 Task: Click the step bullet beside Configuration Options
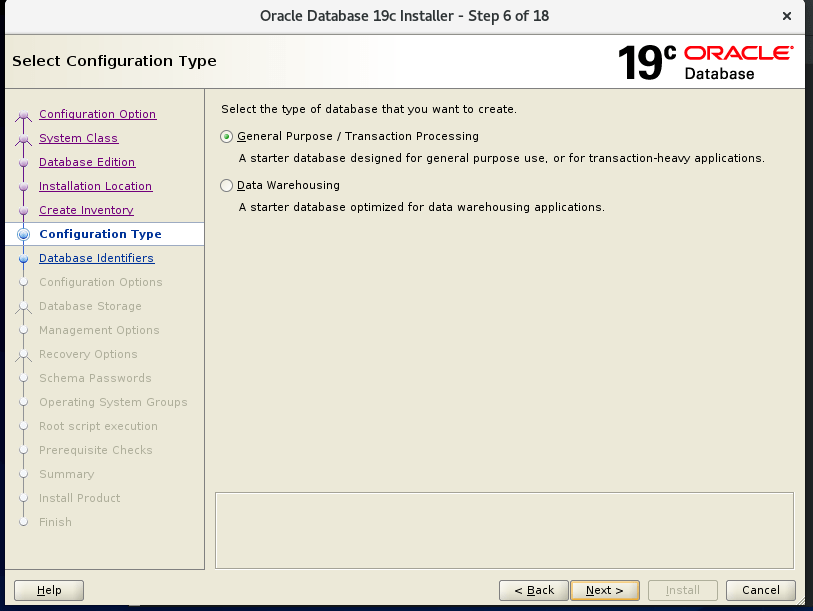click(x=23, y=282)
